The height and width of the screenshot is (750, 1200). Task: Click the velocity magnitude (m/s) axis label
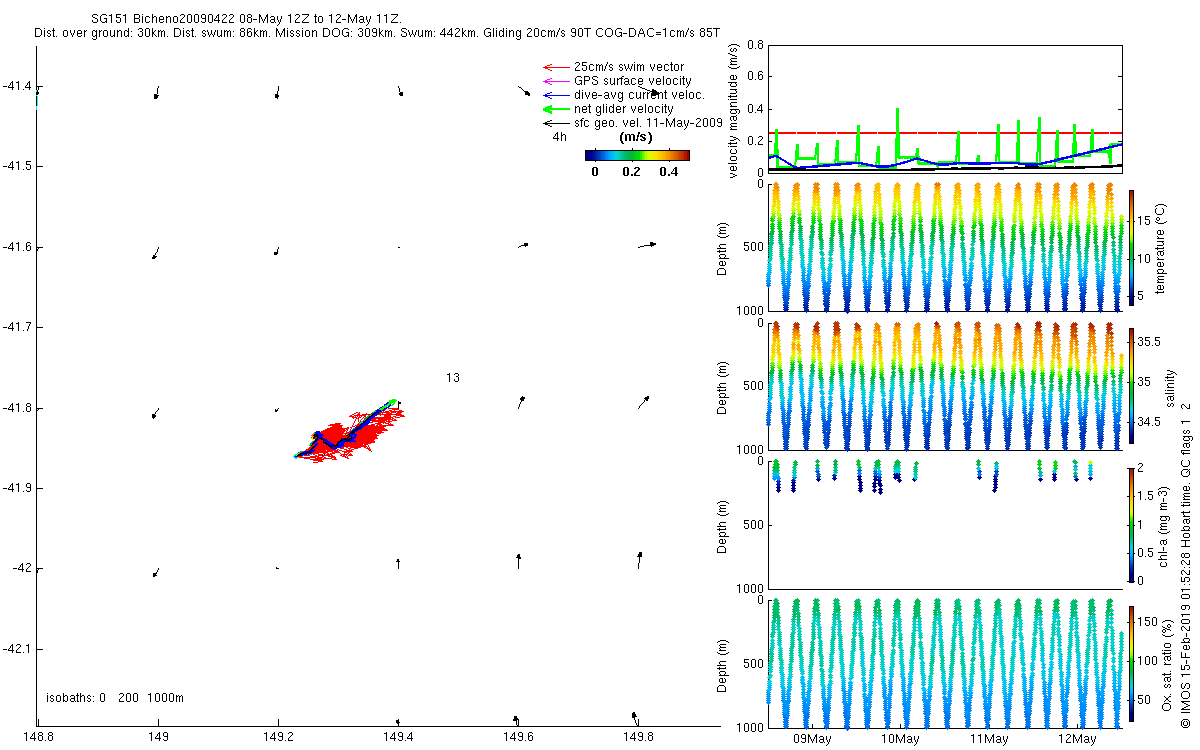pyautogui.click(x=734, y=110)
